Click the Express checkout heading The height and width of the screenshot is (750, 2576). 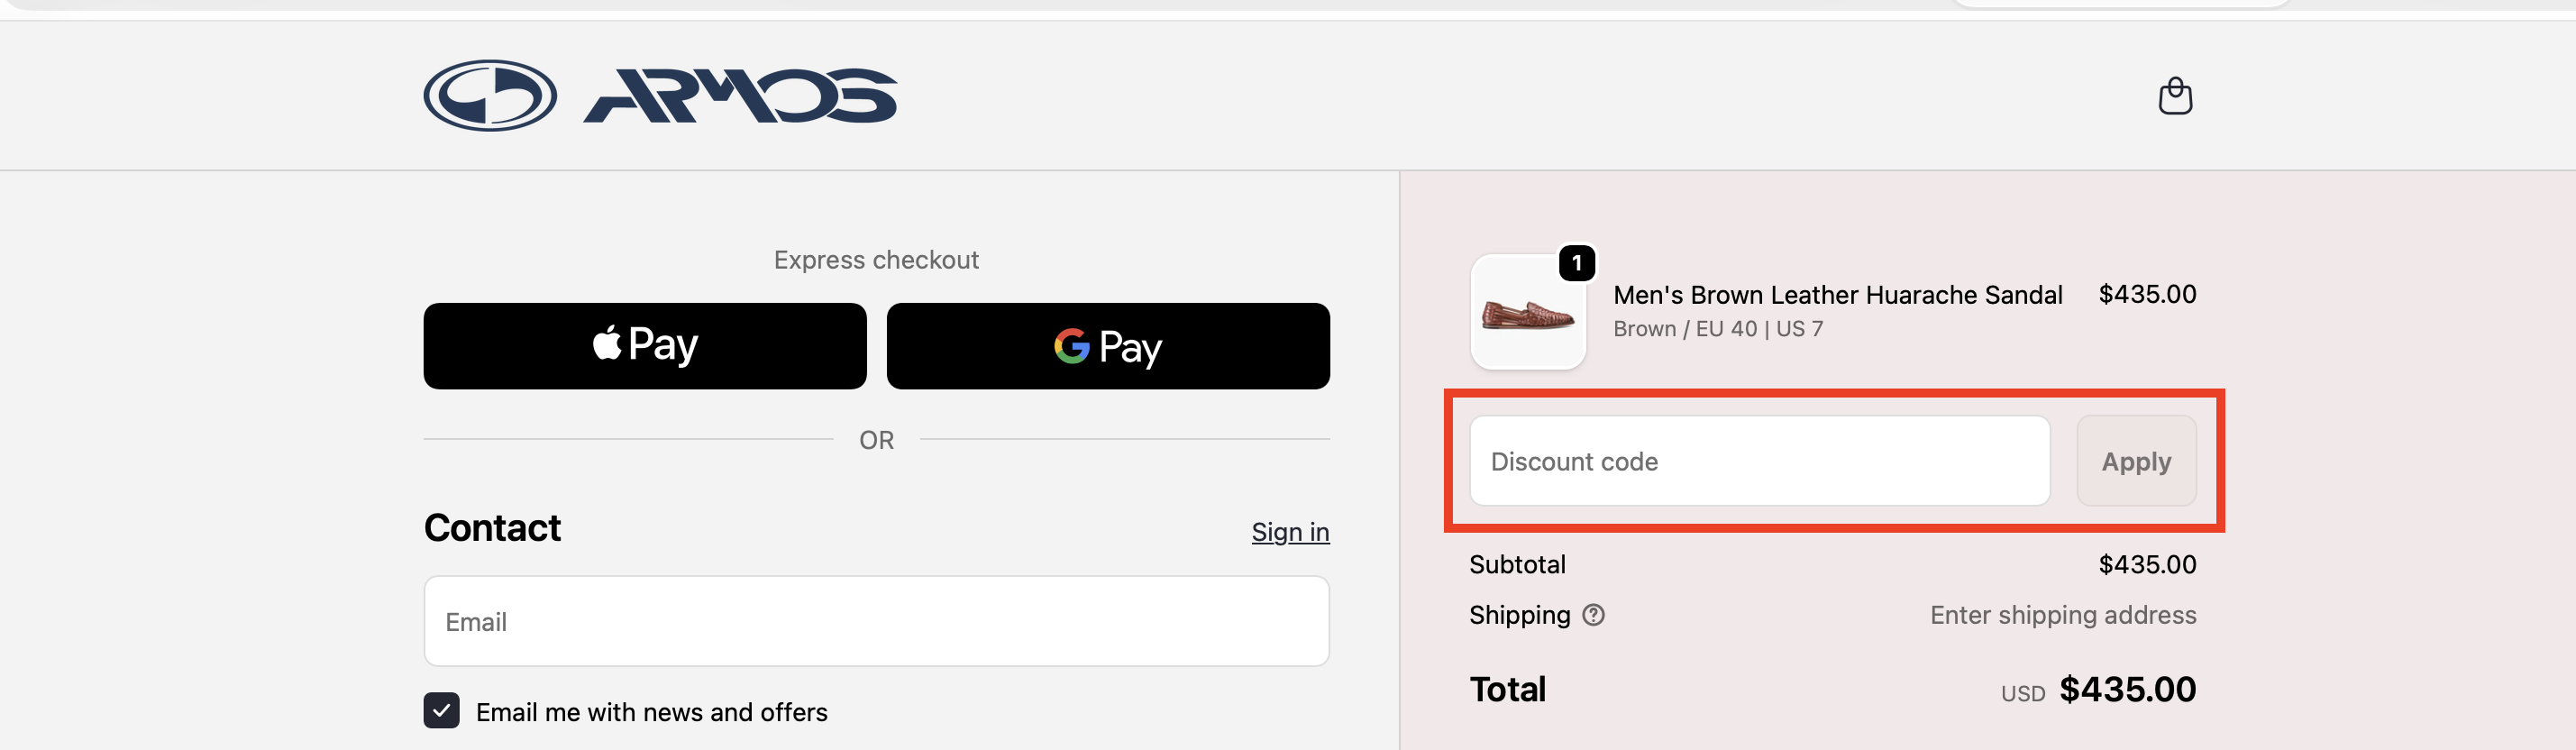[876, 260]
